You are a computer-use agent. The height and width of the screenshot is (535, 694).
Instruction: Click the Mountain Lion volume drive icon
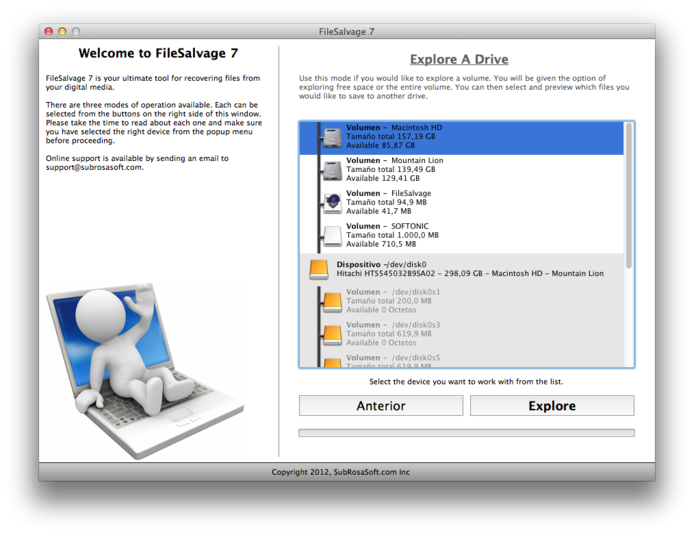tap(332, 171)
